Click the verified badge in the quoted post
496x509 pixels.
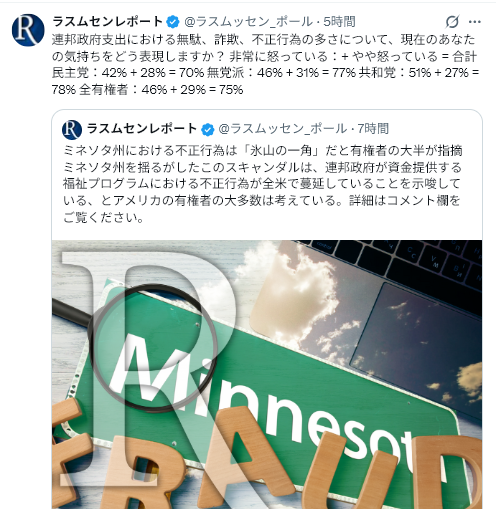207,129
